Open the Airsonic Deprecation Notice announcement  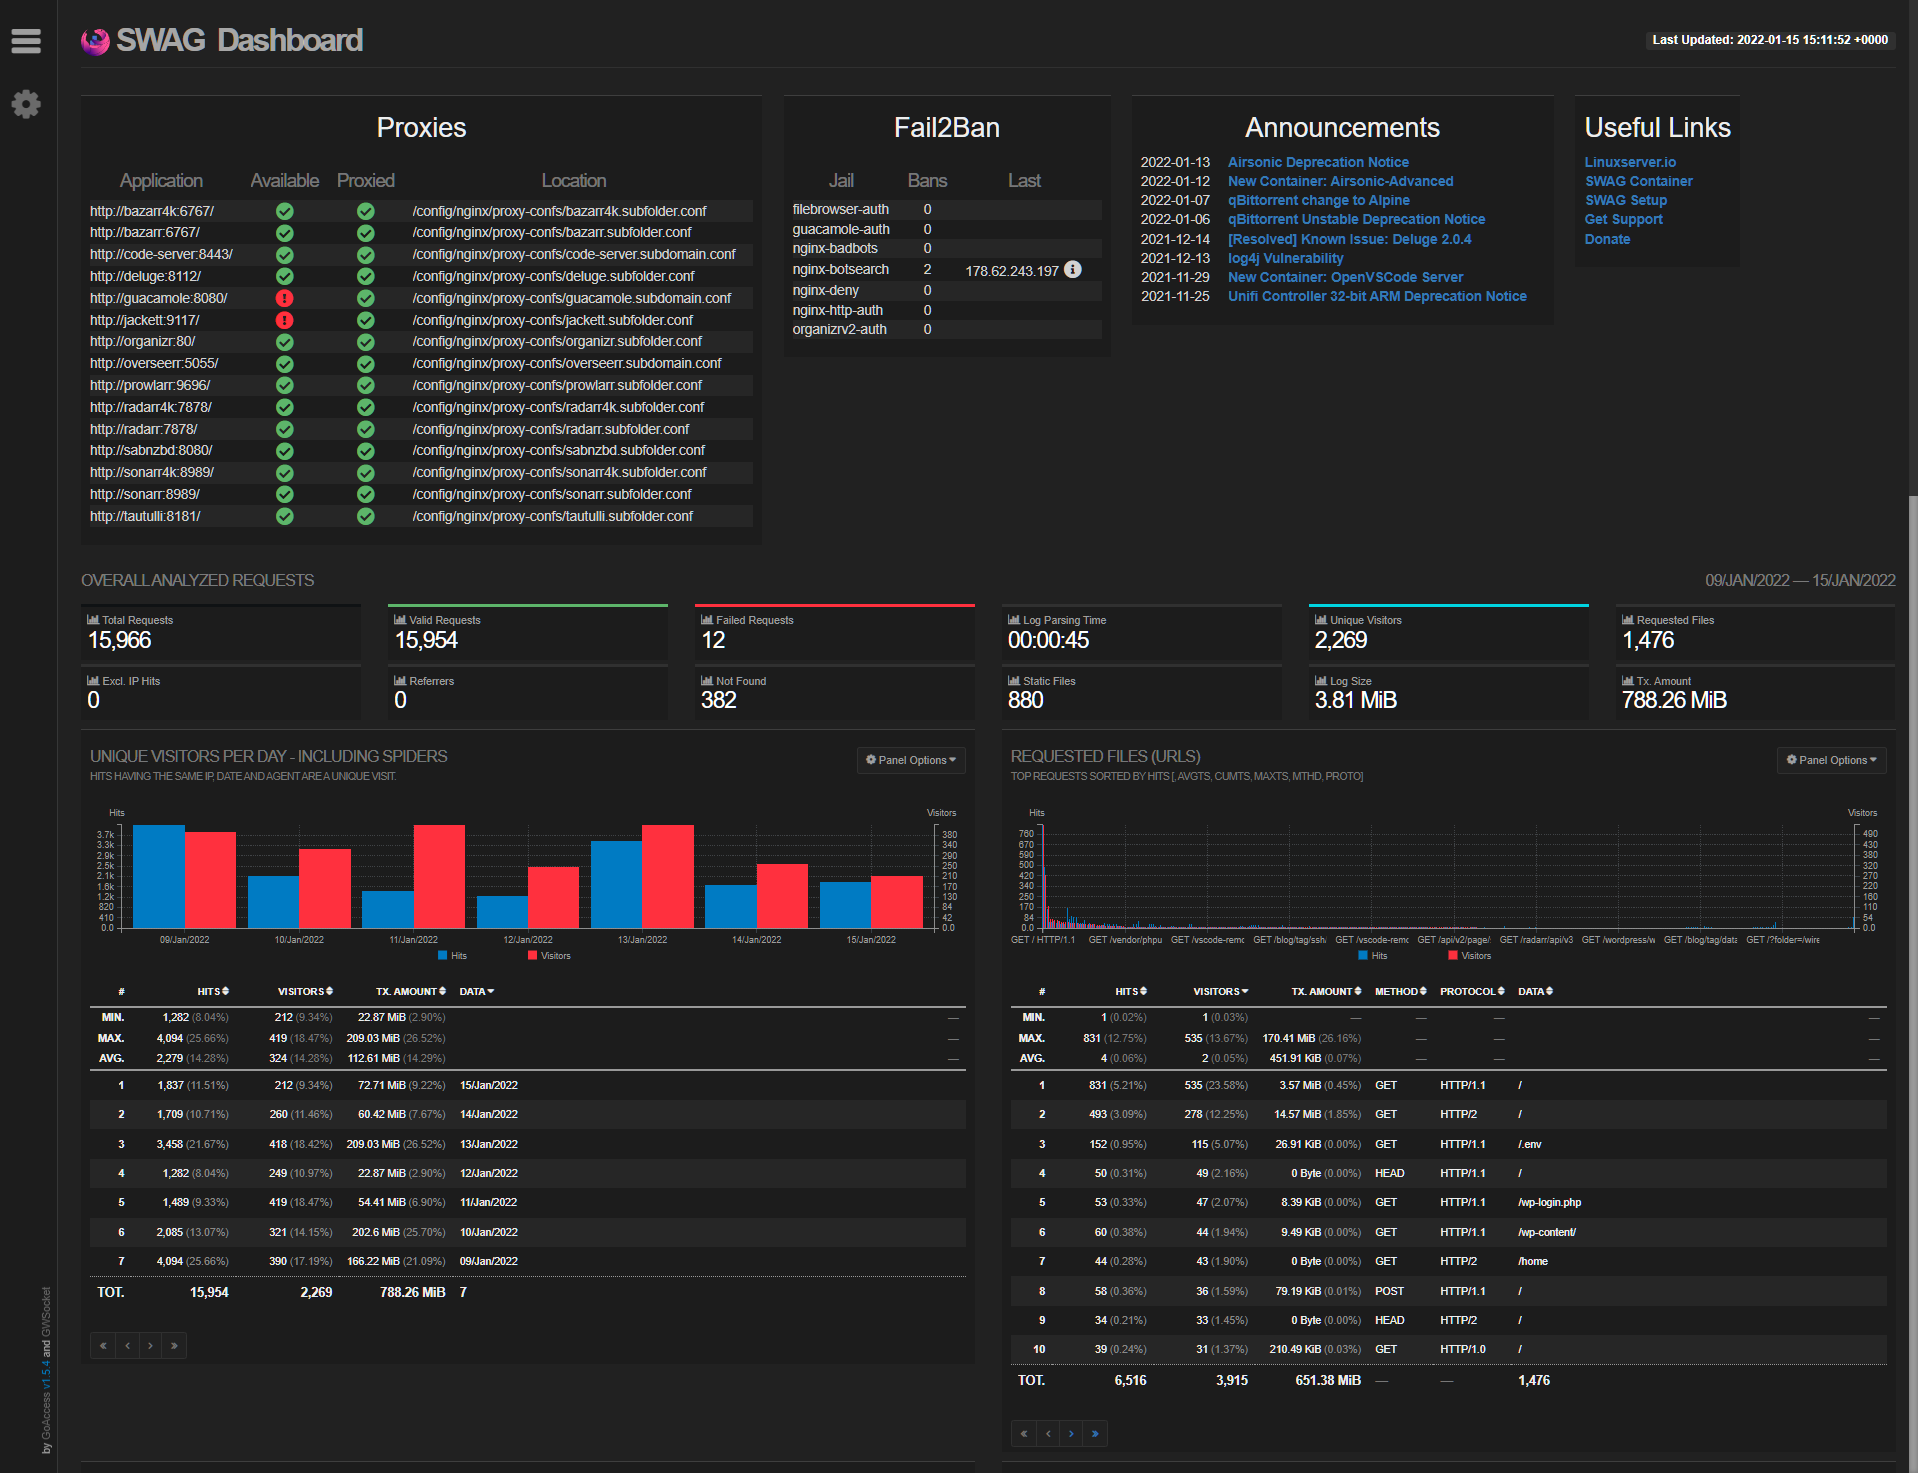[x=1318, y=162]
